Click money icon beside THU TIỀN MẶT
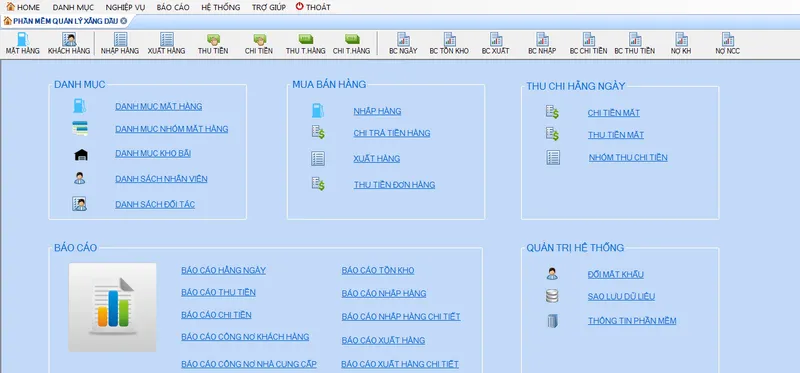Image resolution: width=800 pixels, height=373 pixels. (x=552, y=134)
